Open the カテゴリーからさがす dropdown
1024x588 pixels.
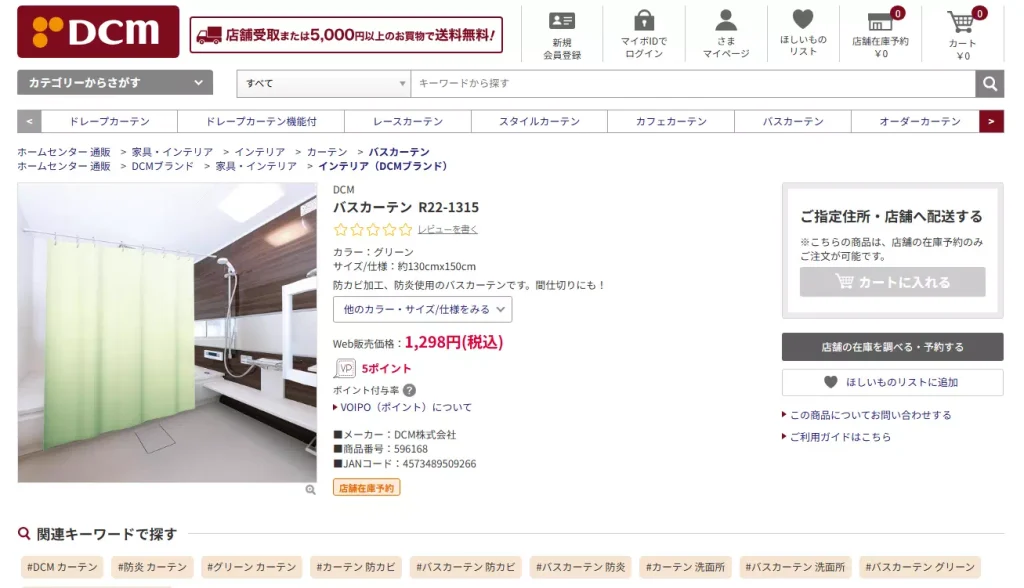point(112,84)
